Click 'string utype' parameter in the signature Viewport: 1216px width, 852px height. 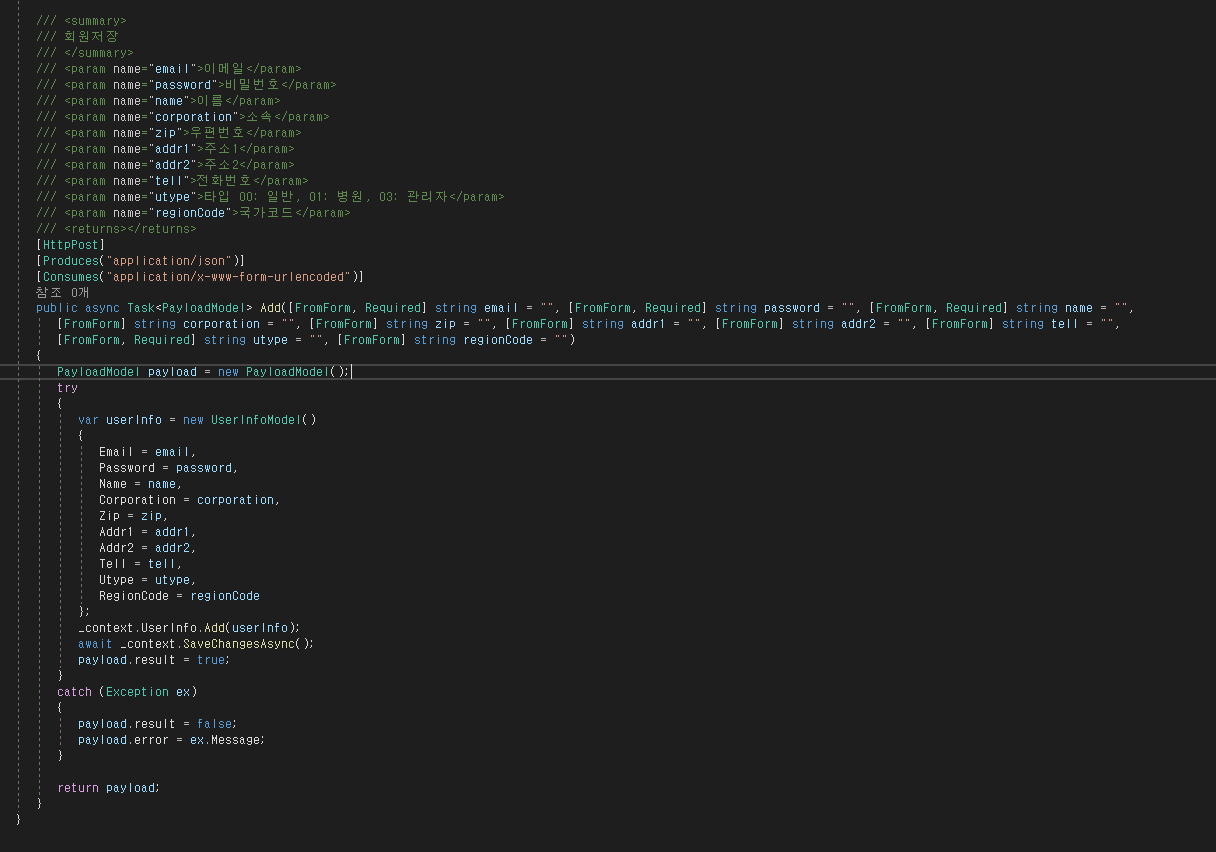tap(246, 340)
